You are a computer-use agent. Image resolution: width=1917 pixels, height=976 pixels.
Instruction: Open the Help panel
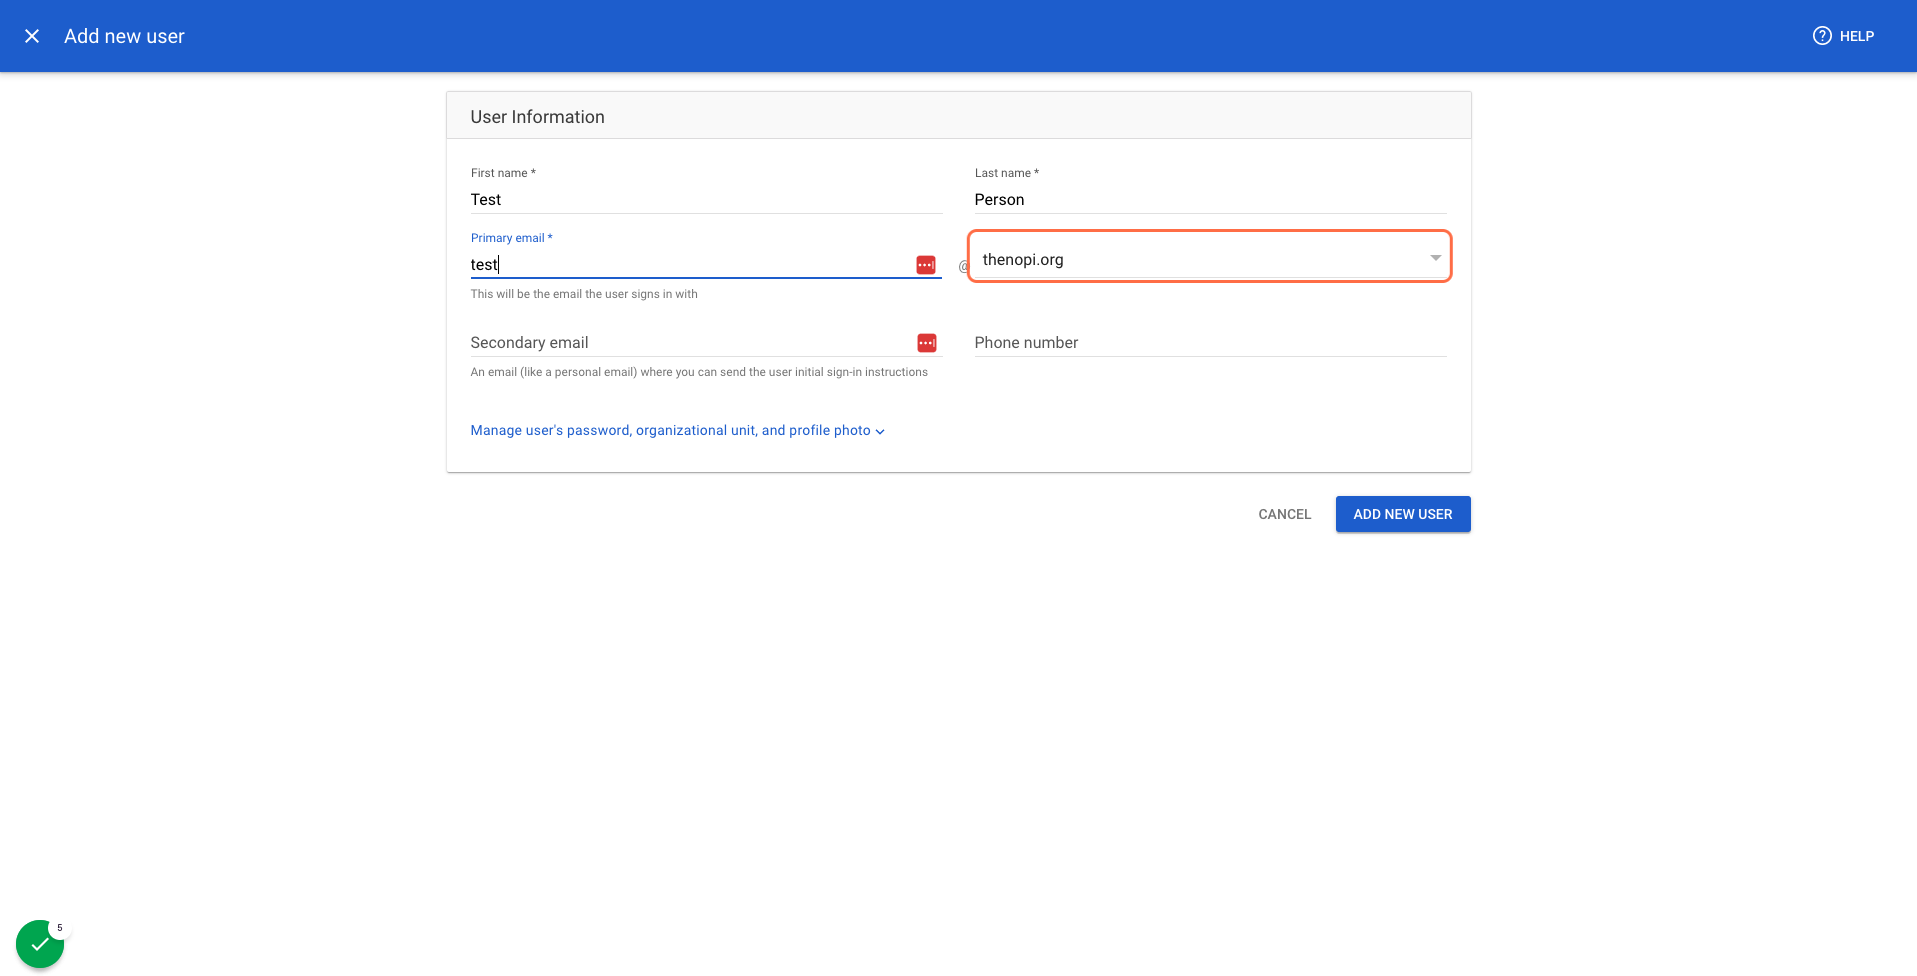pos(1843,36)
